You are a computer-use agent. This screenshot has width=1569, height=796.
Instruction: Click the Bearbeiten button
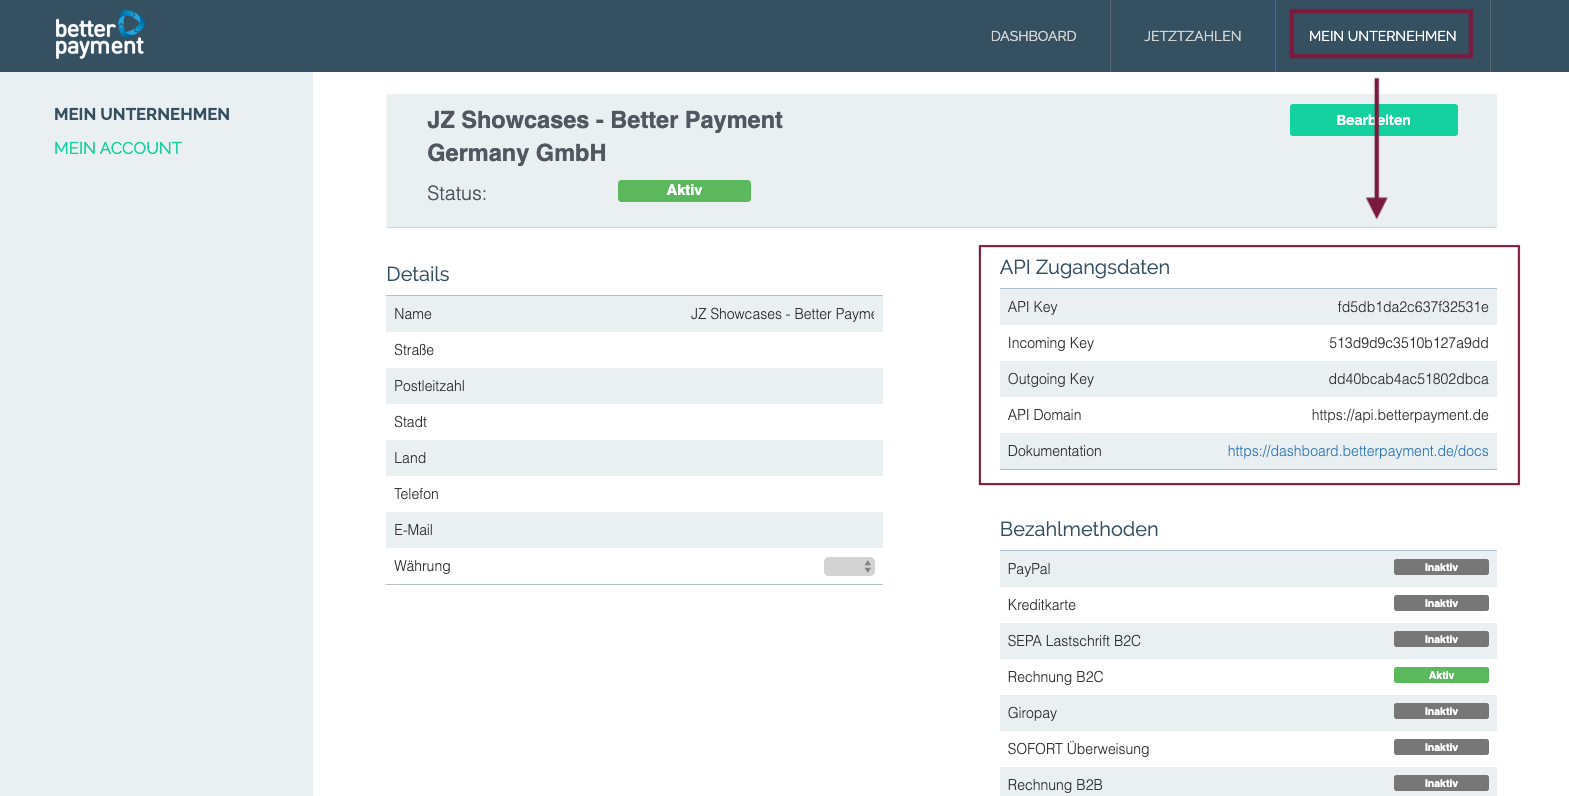tap(1373, 120)
